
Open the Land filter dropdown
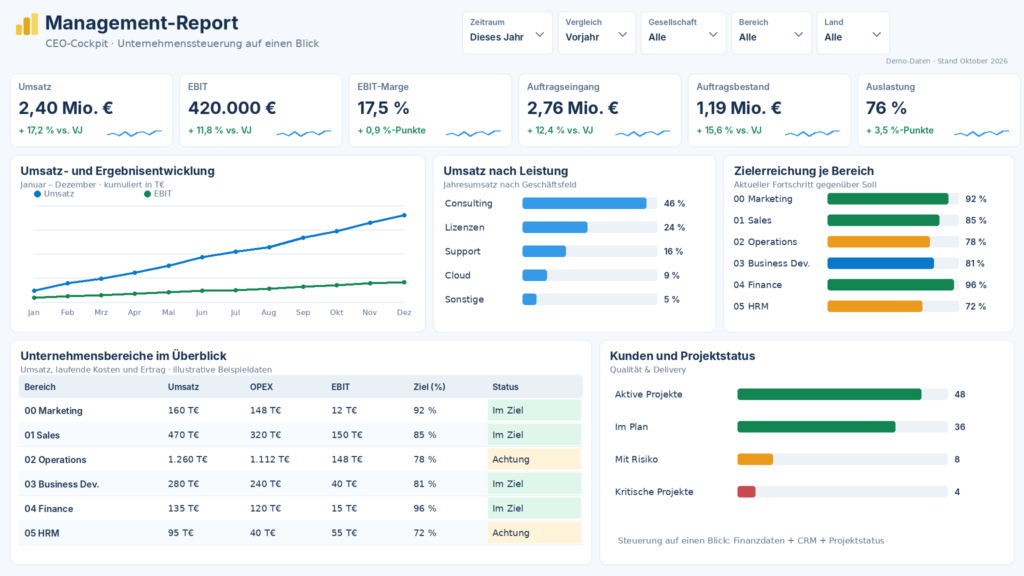point(853,33)
